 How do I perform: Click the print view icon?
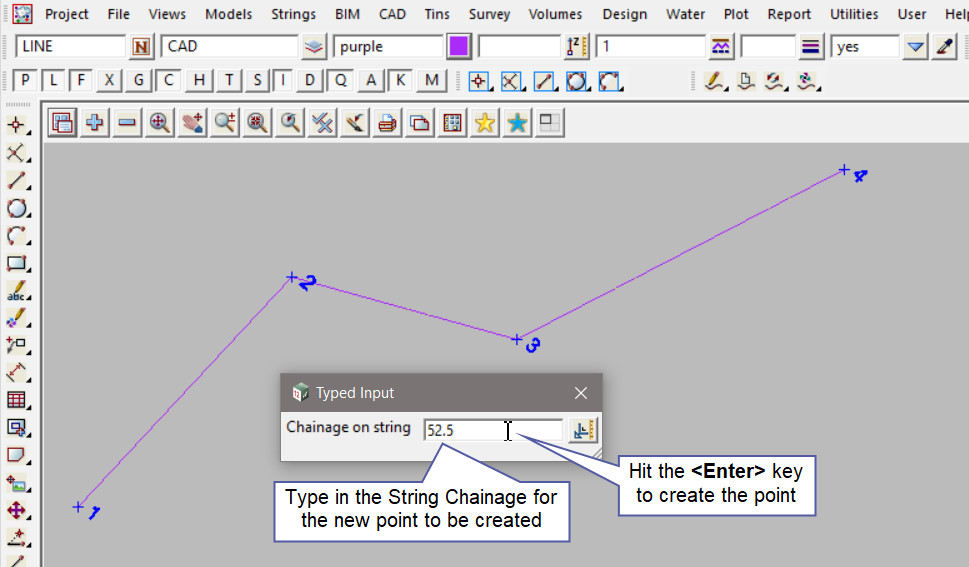388,123
